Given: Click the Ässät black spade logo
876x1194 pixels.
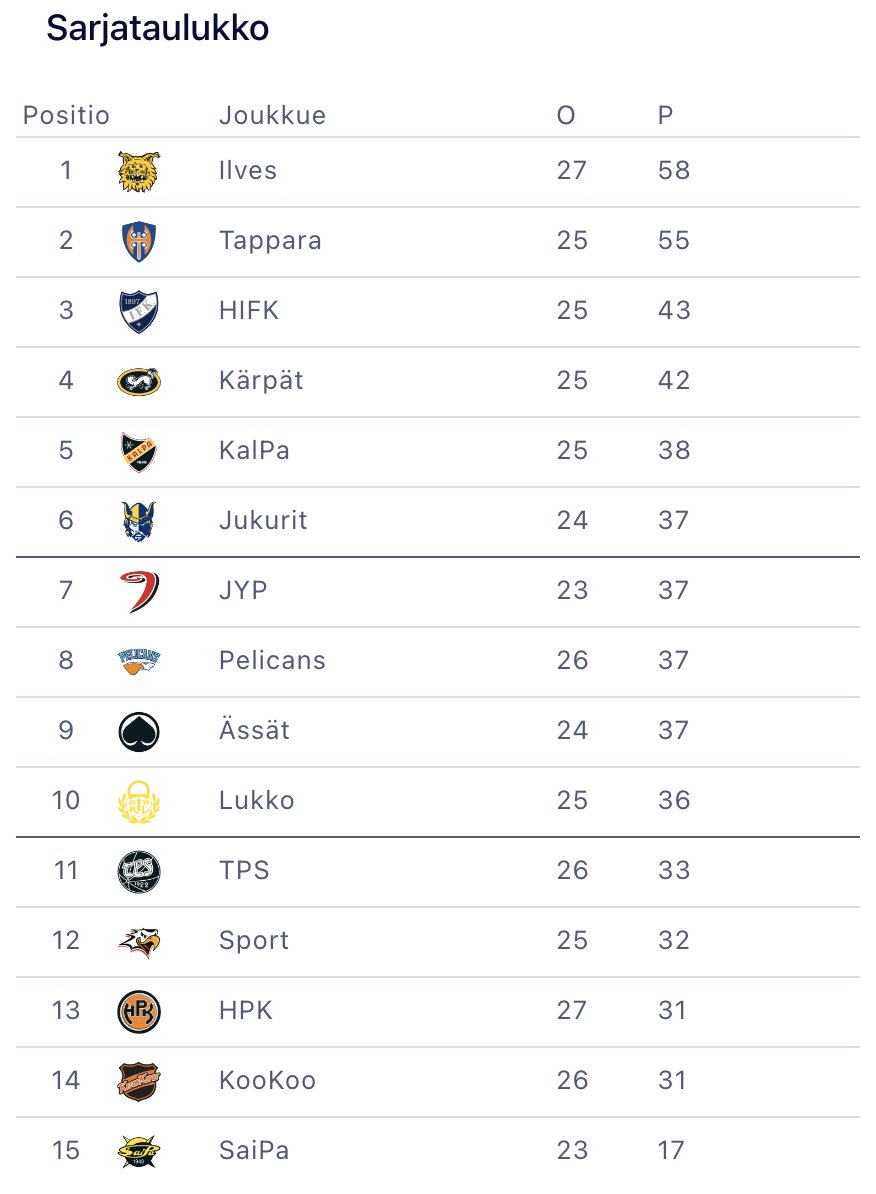Looking at the screenshot, I should pos(138,731).
